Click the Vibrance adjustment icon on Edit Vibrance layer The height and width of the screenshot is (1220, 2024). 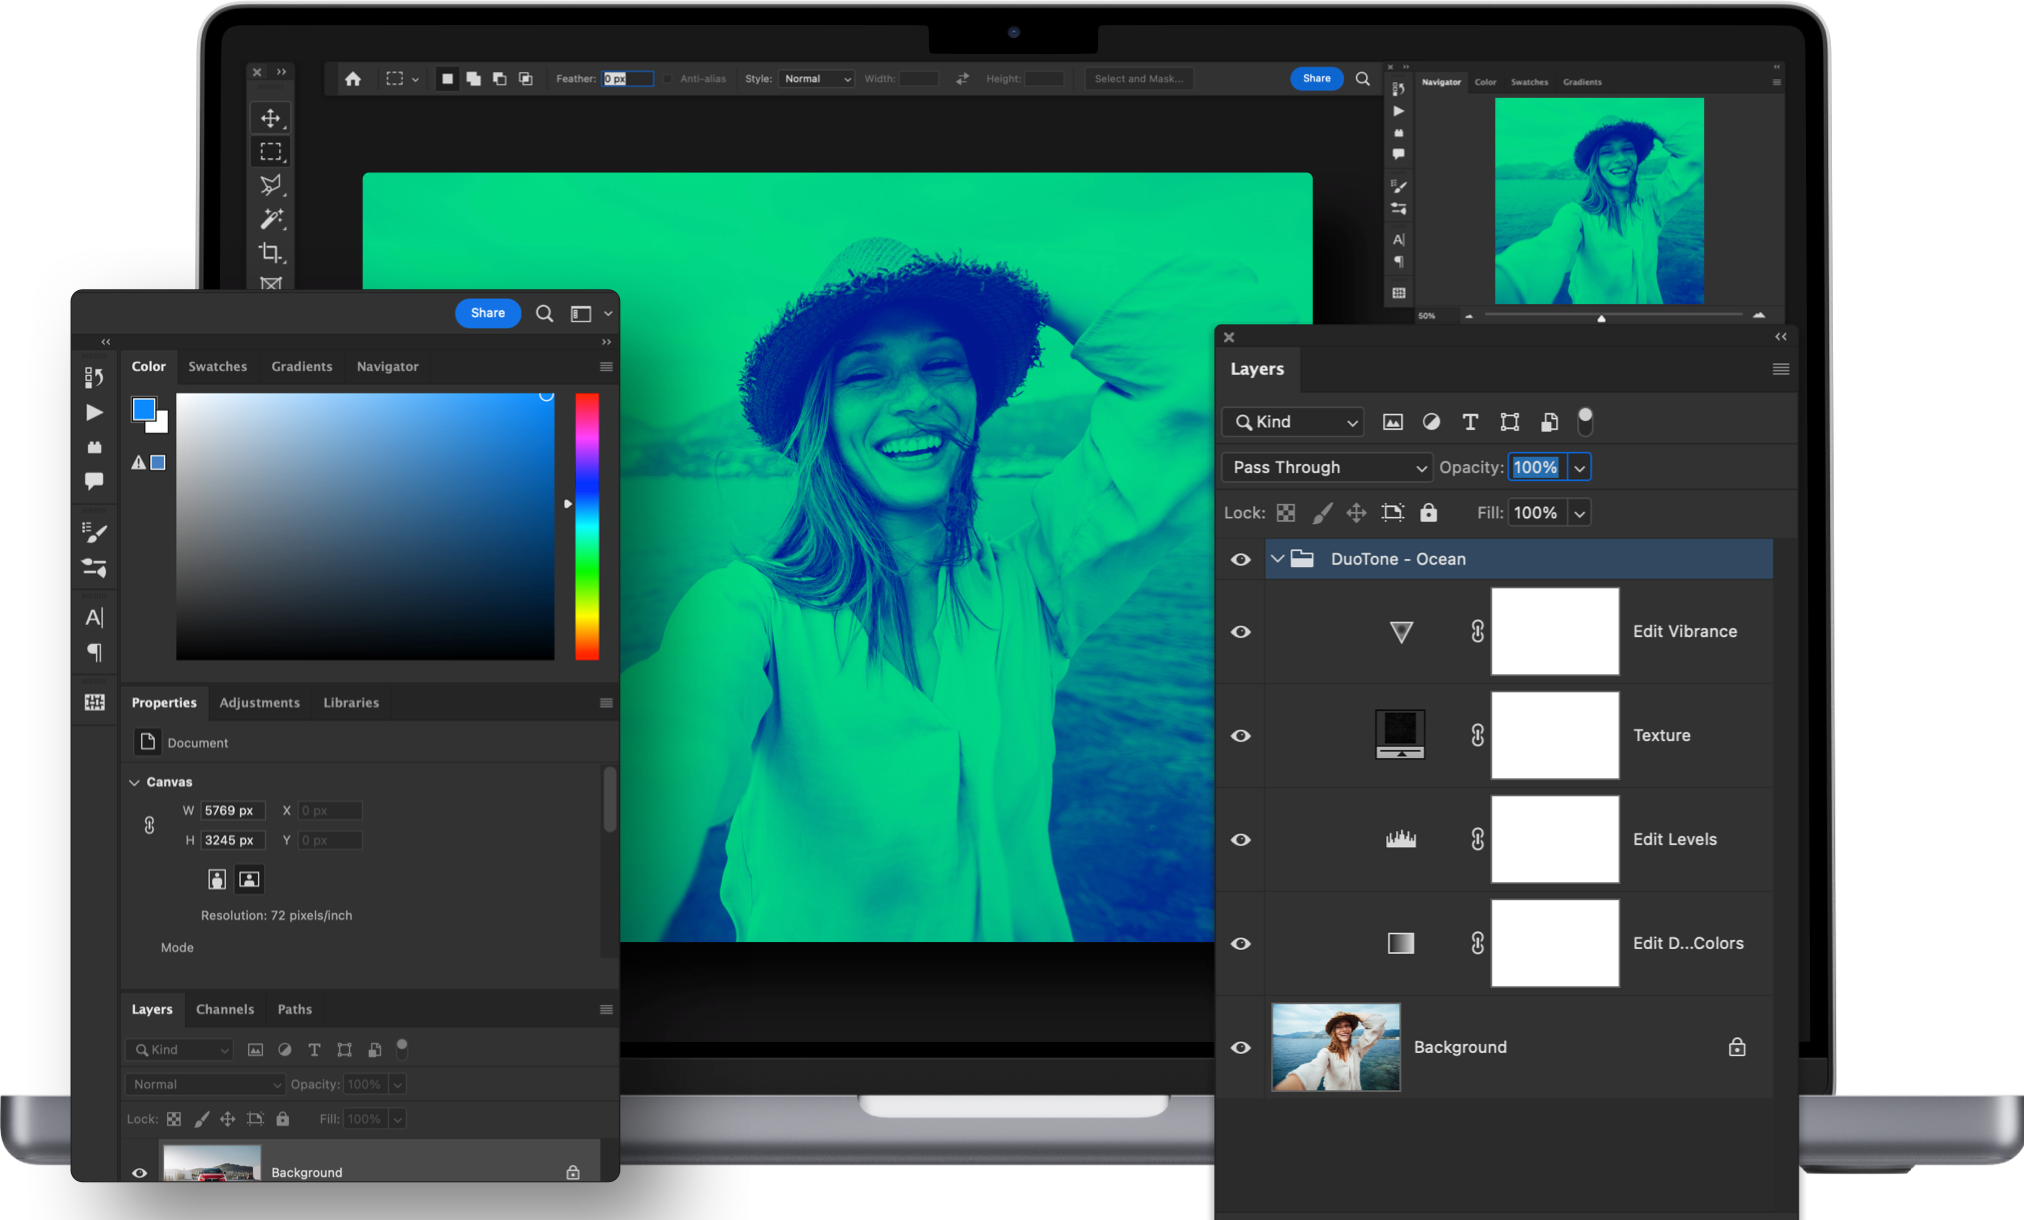(x=1401, y=632)
